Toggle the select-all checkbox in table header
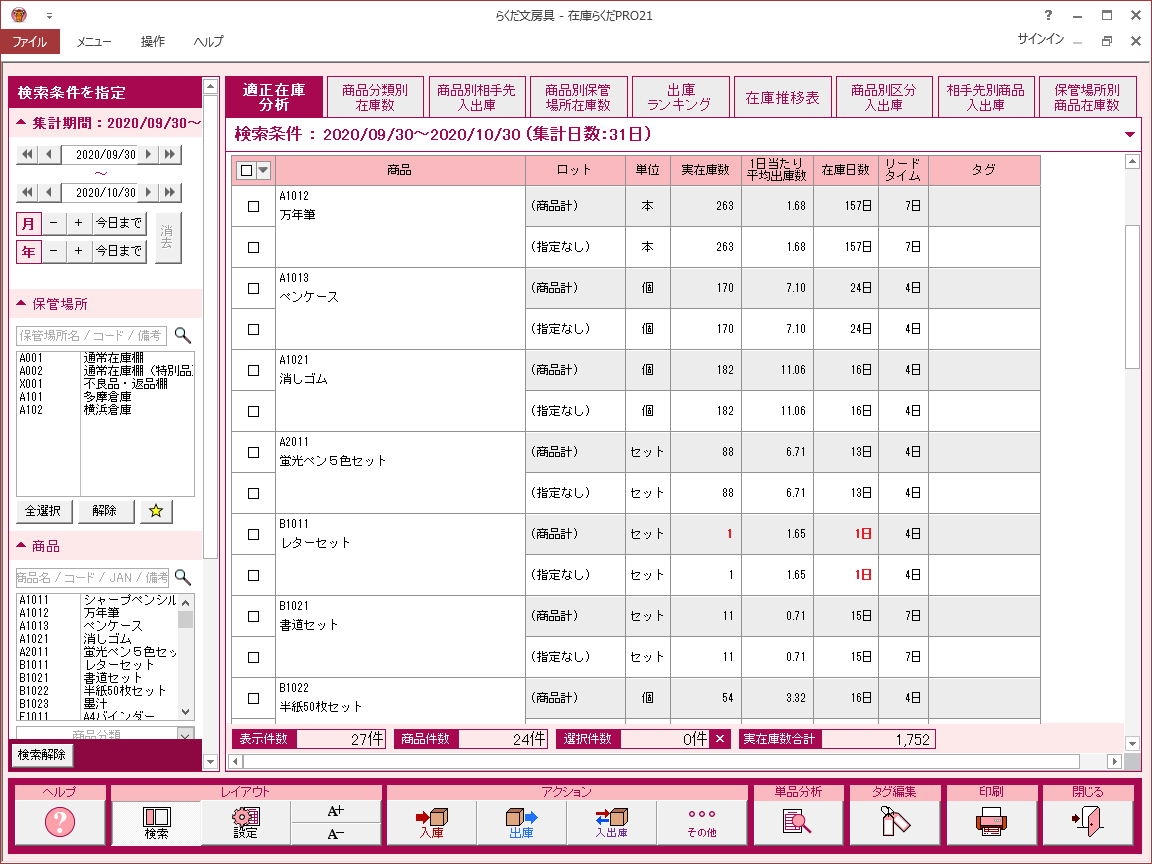Viewport: 1152px width, 864px height. click(247, 170)
